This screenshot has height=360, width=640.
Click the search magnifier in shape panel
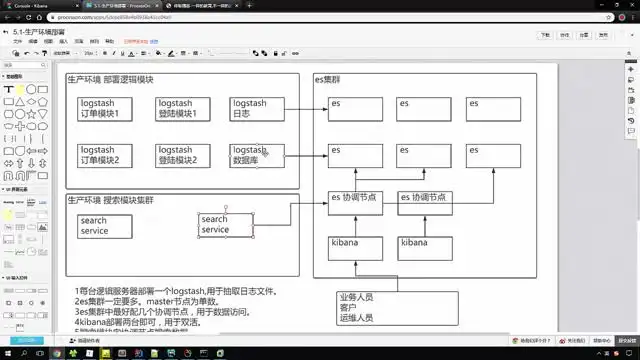pyautogui.click(x=43, y=65)
